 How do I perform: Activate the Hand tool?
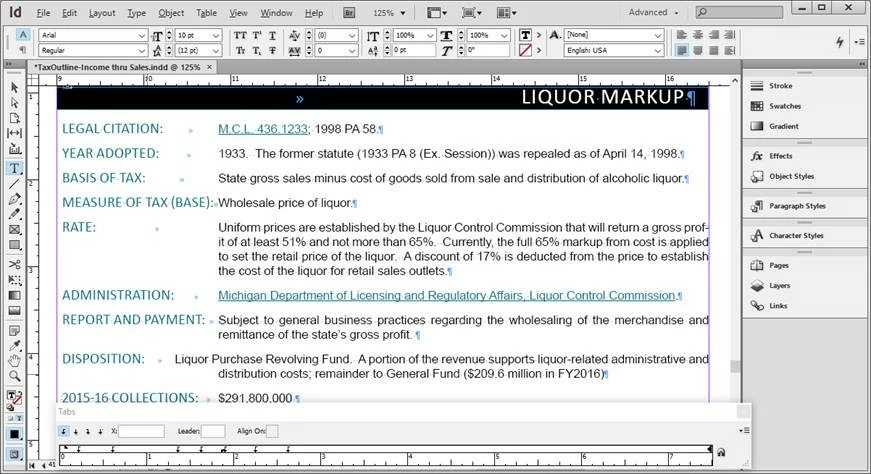[x=14, y=361]
